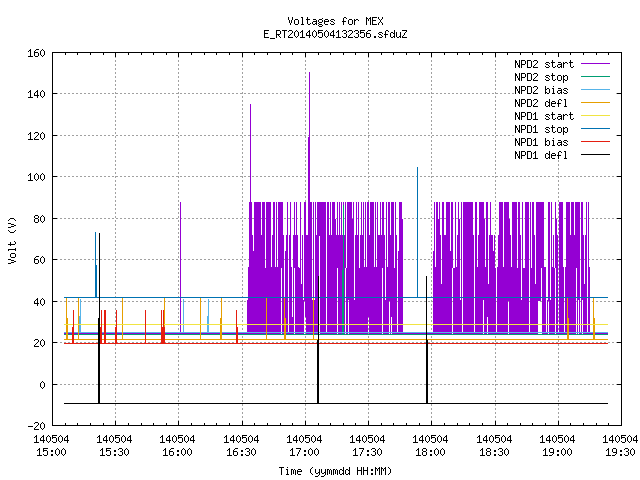This screenshot has height=480, width=640.
Task: Click the black NPD1 defl spike near 18:00
Action: coord(427,340)
